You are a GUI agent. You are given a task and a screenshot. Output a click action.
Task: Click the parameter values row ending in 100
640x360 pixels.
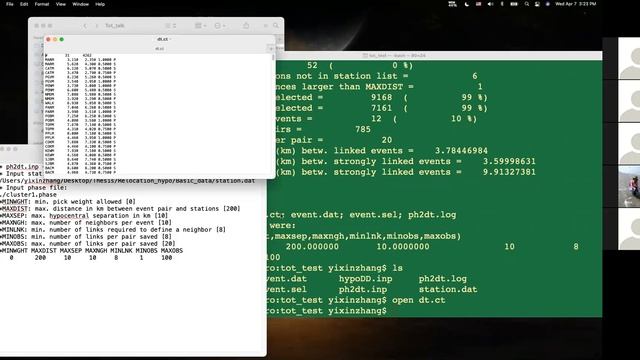click(91, 258)
